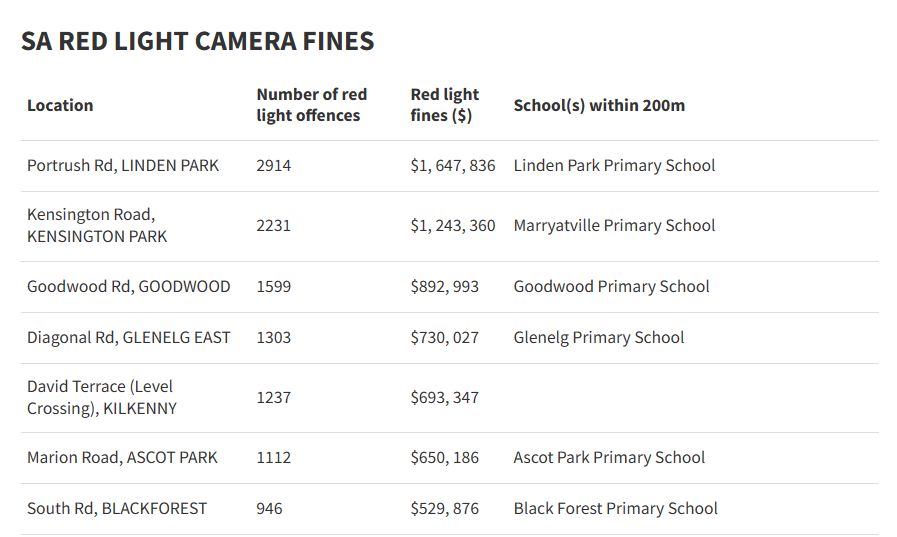Click the Goodwood Rd, GOODWOOD location
This screenshot has width=897, height=537.
point(129,286)
